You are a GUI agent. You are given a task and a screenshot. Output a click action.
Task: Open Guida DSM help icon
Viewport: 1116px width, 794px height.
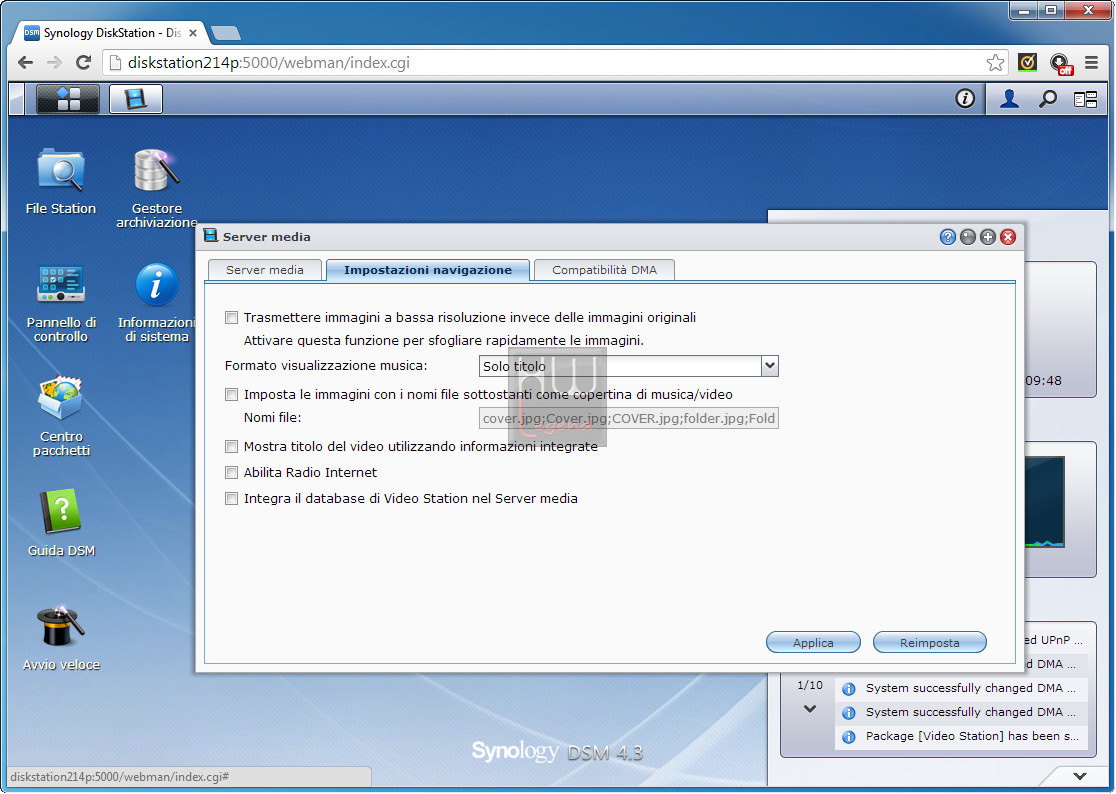[x=61, y=522]
